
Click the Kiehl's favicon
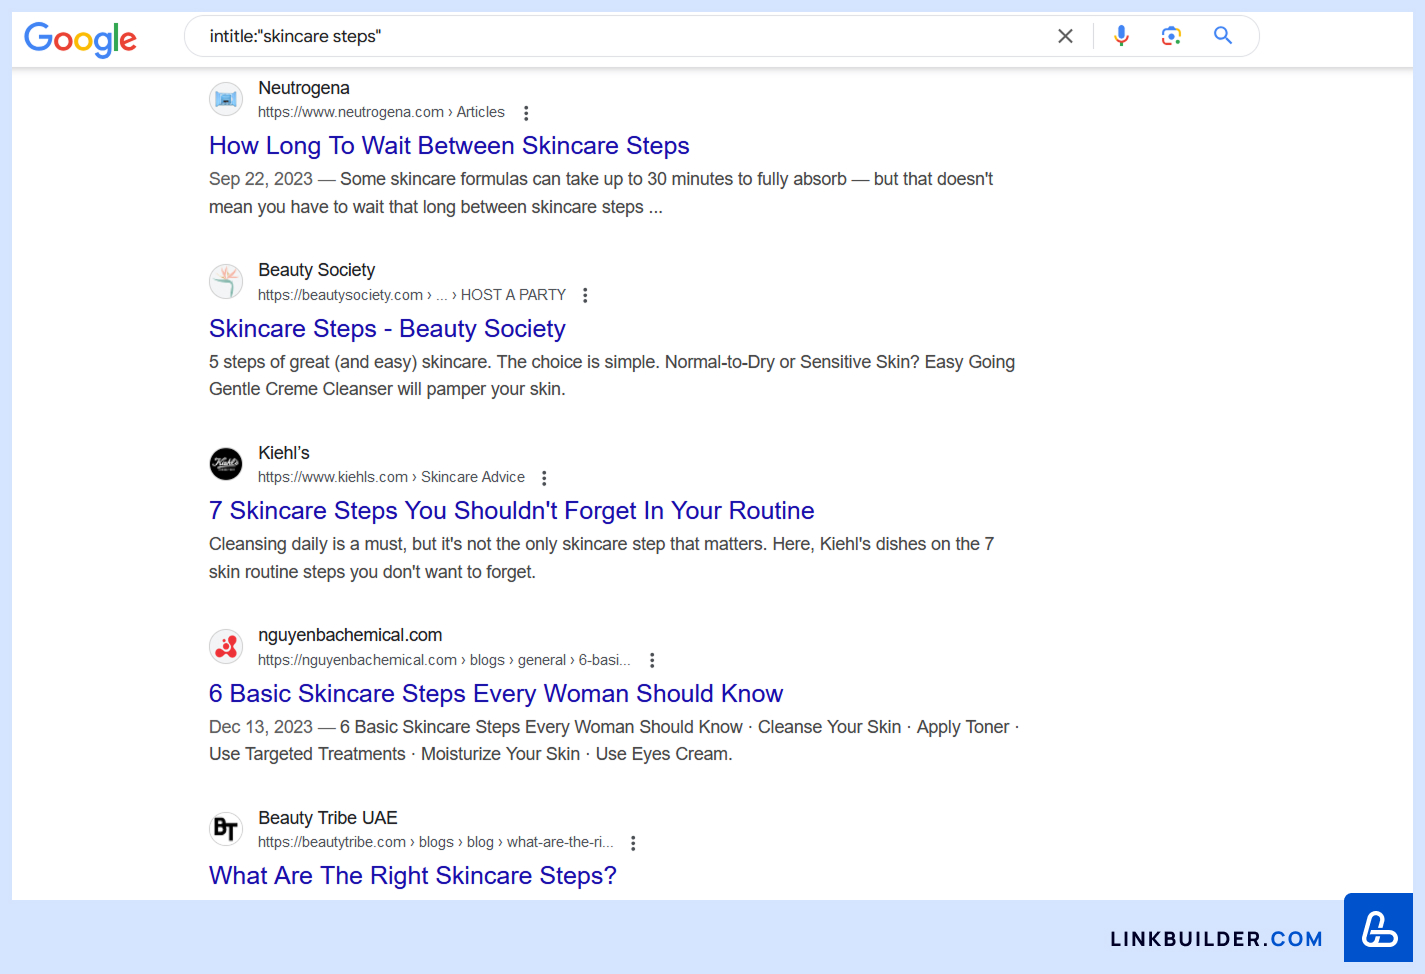(x=226, y=464)
